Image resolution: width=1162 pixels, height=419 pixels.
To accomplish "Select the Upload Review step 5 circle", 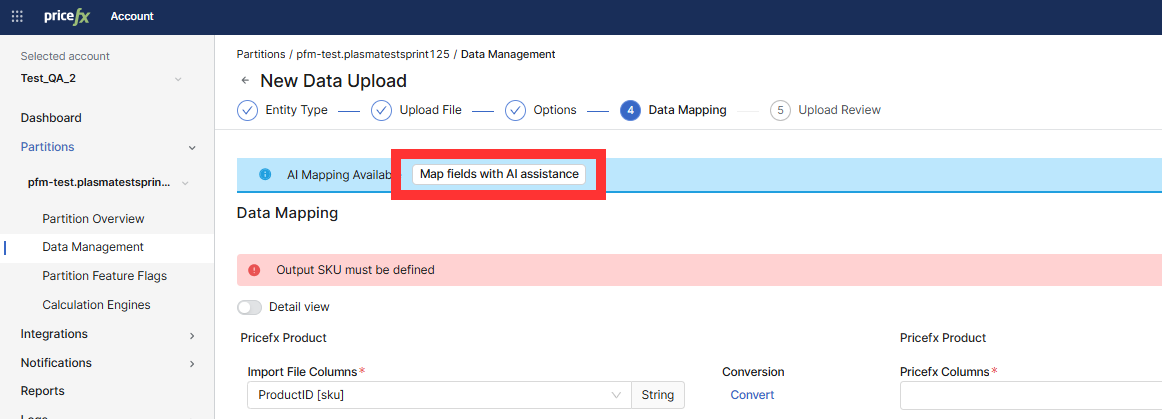I will click(x=780, y=110).
